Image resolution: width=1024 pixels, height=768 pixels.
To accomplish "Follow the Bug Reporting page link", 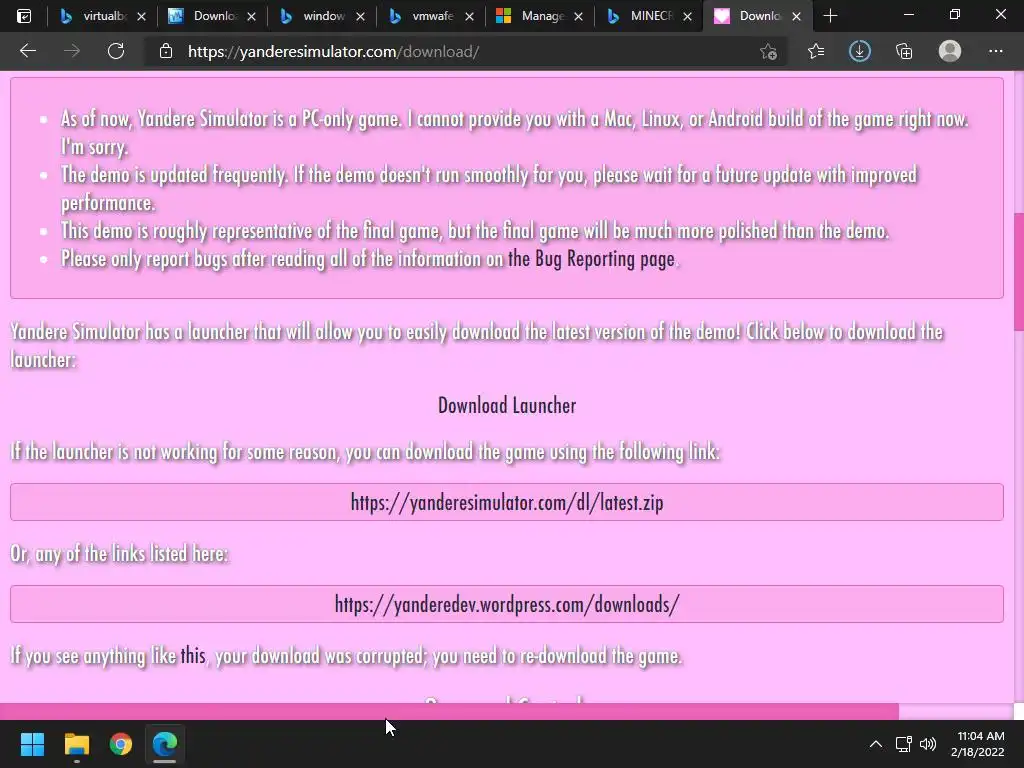I will [x=591, y=259].
